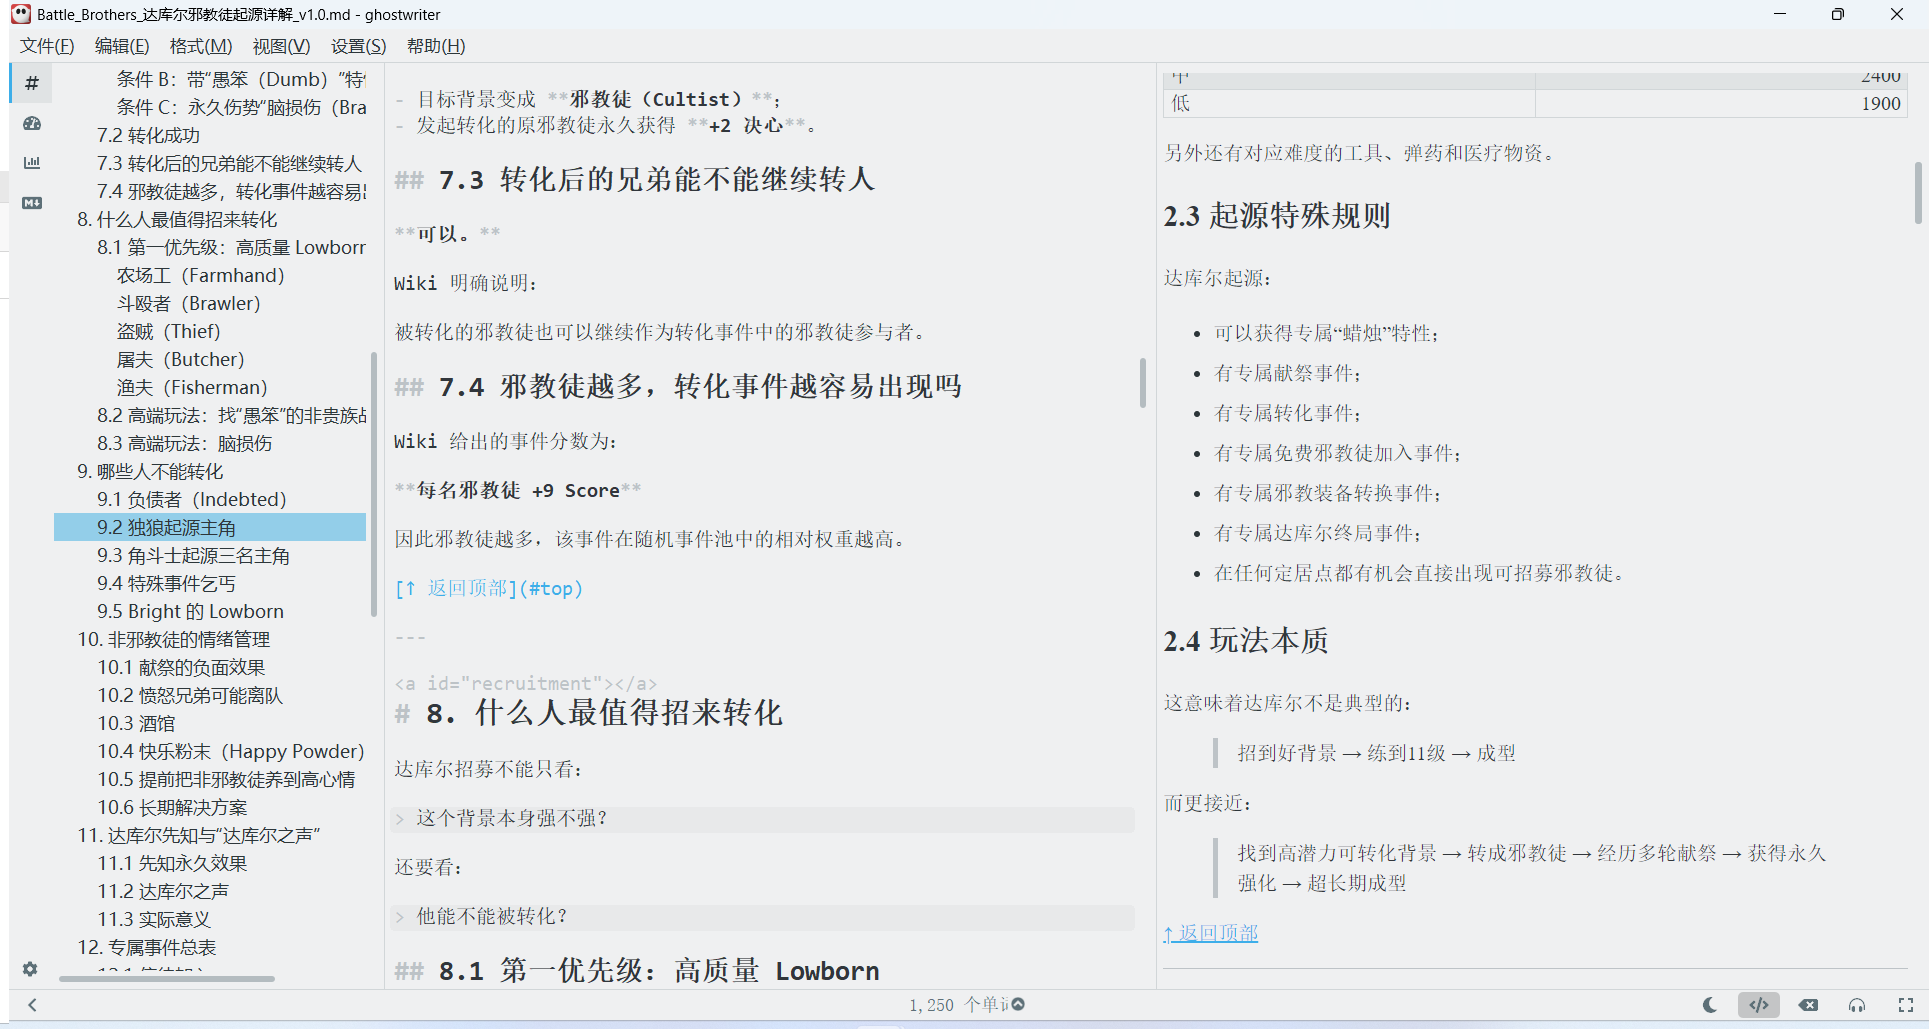Screen dimensions: 1929x1029
Task: Click preview heading 2.3 起源特殊规则
Action: [1277, 216]
